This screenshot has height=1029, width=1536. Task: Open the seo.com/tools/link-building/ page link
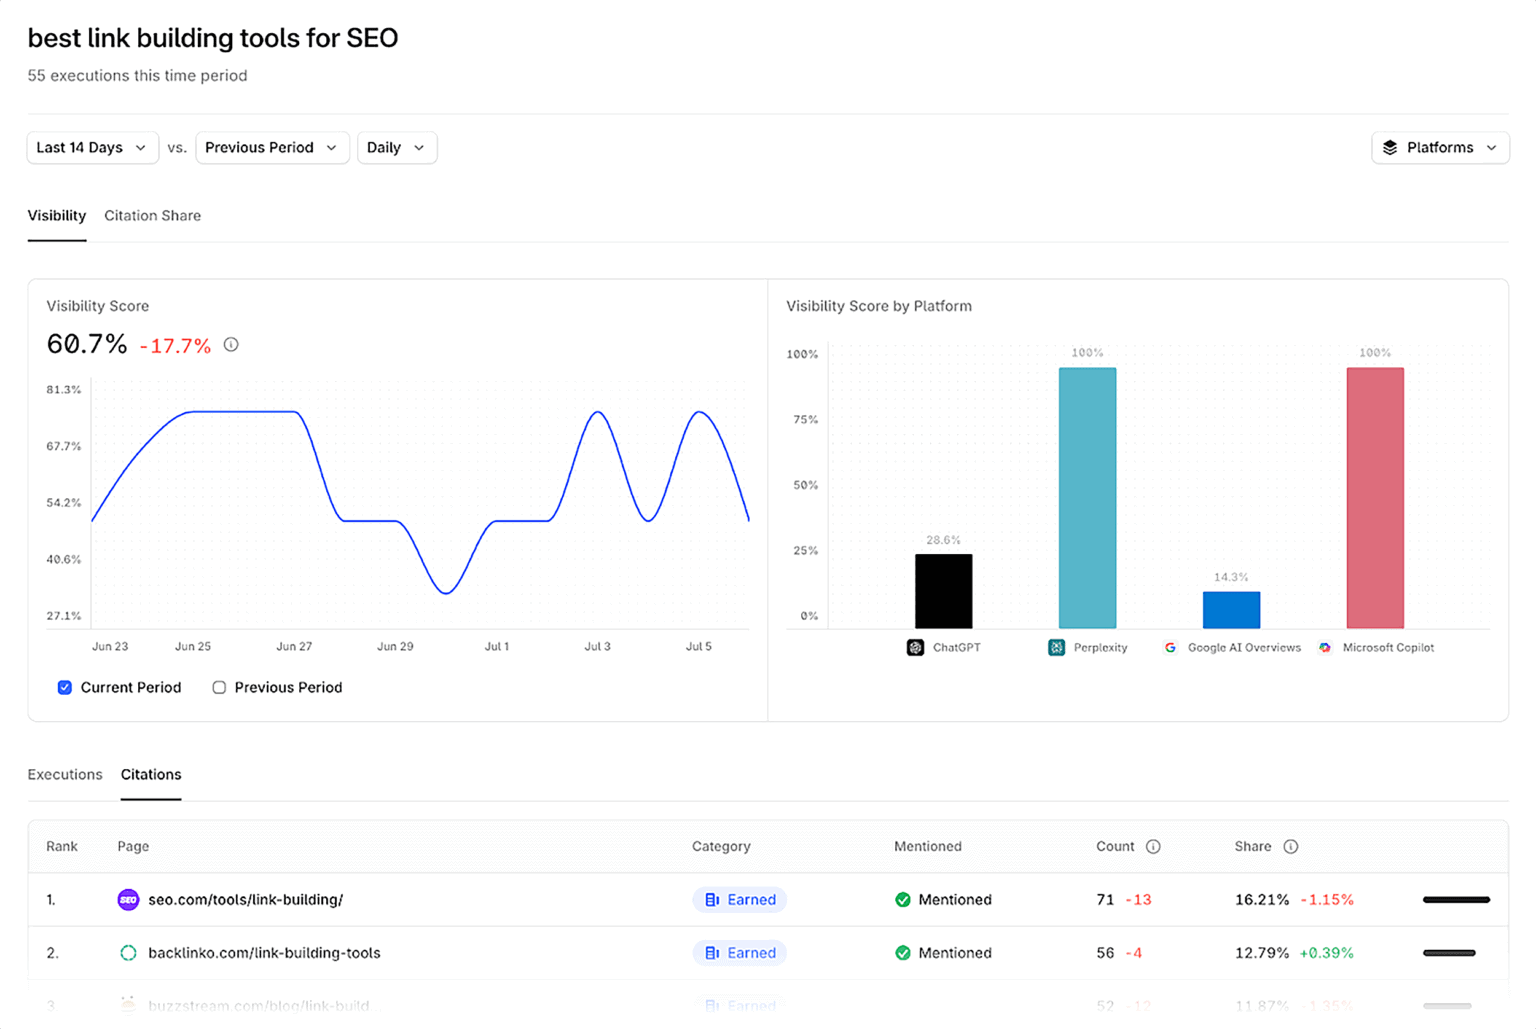coord(246,899)
